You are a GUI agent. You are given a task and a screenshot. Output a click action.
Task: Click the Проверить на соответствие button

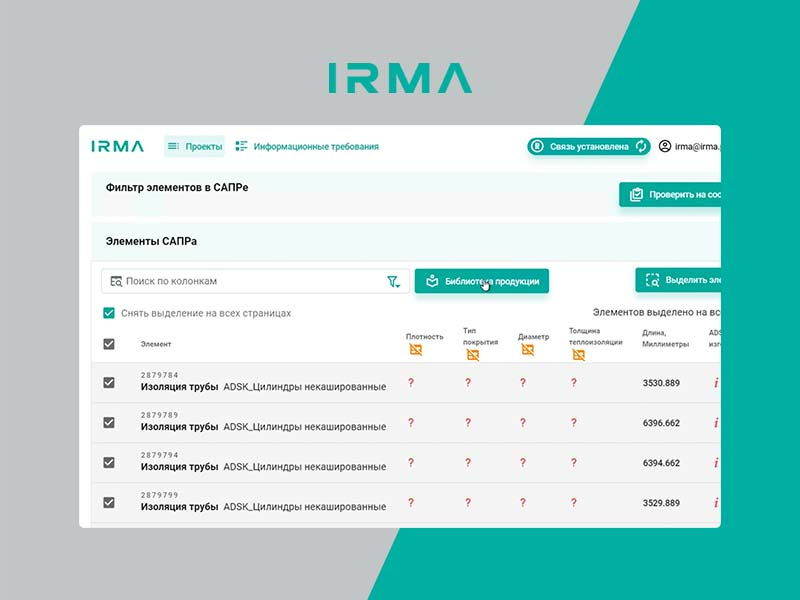[670, 194]
